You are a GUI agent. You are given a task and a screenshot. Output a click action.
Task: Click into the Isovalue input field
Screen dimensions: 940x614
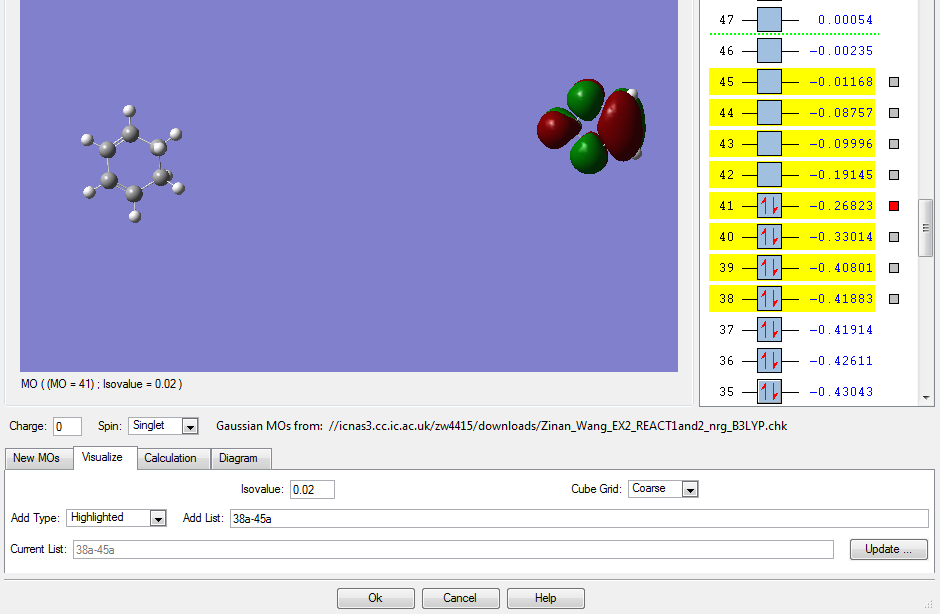click(312, 489)
